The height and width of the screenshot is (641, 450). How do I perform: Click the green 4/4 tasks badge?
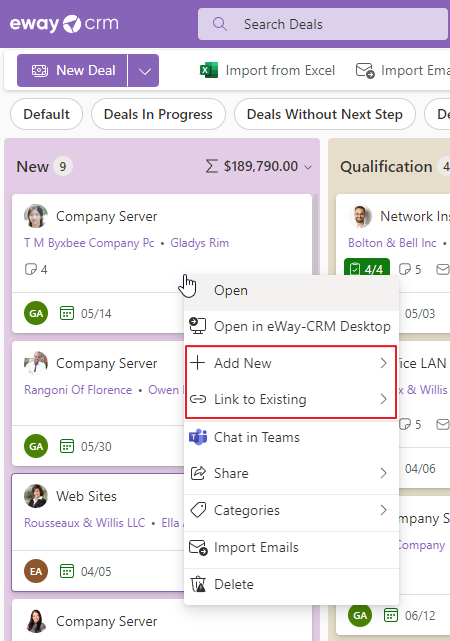coord(367,269)
